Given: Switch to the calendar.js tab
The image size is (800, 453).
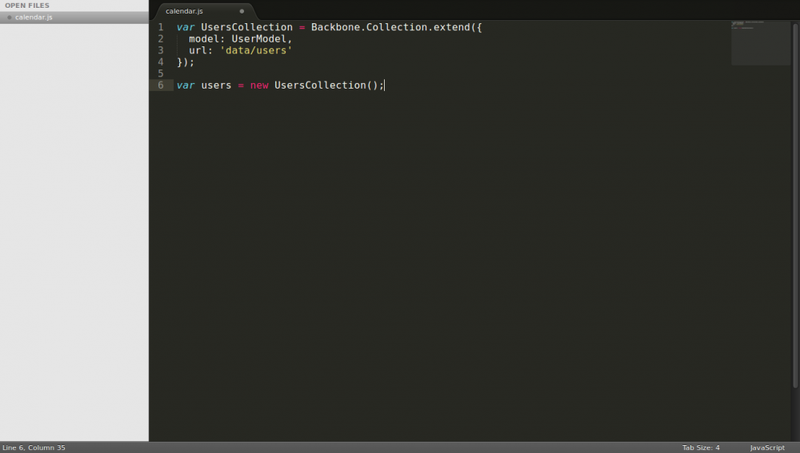Looking at the screenshot, I should [185, 11].
